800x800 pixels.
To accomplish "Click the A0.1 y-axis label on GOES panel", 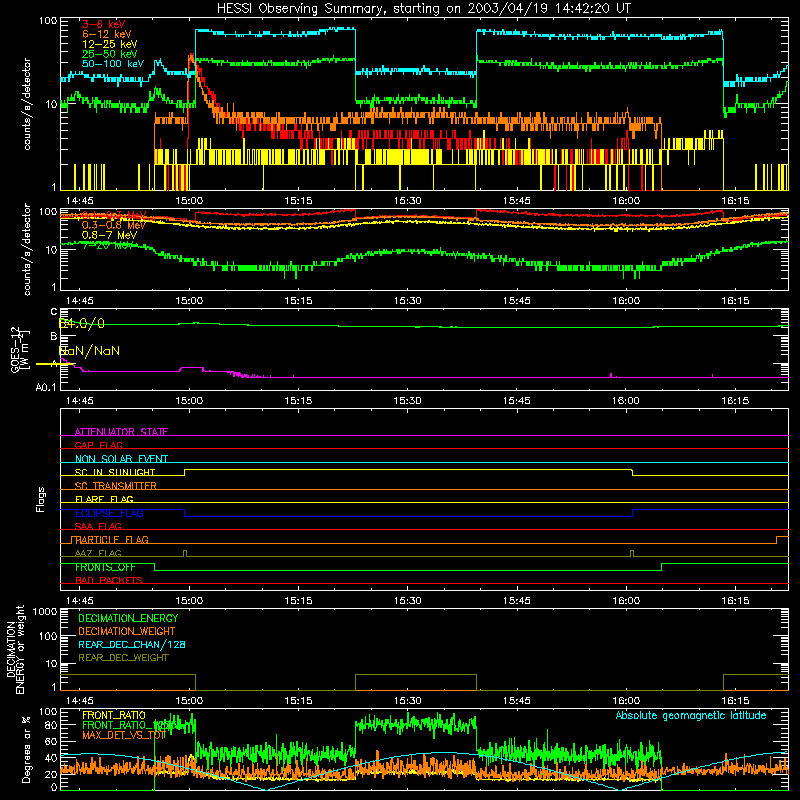I will [46, 388].
